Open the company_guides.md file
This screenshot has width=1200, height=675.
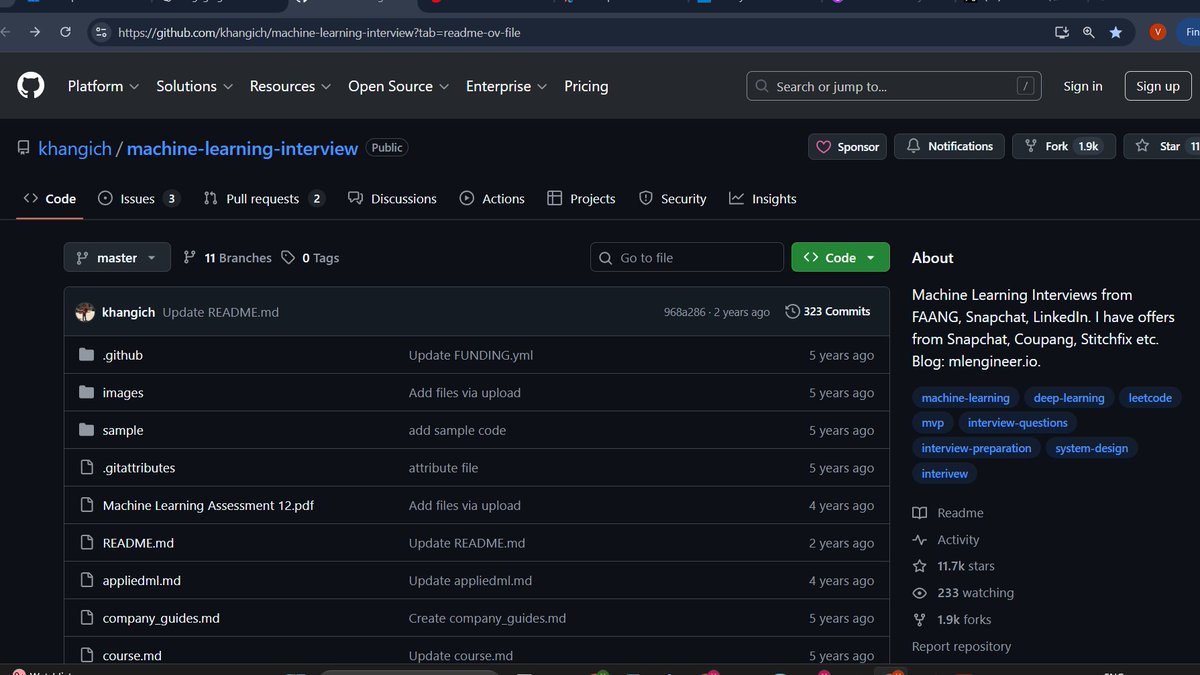[161, 618]
